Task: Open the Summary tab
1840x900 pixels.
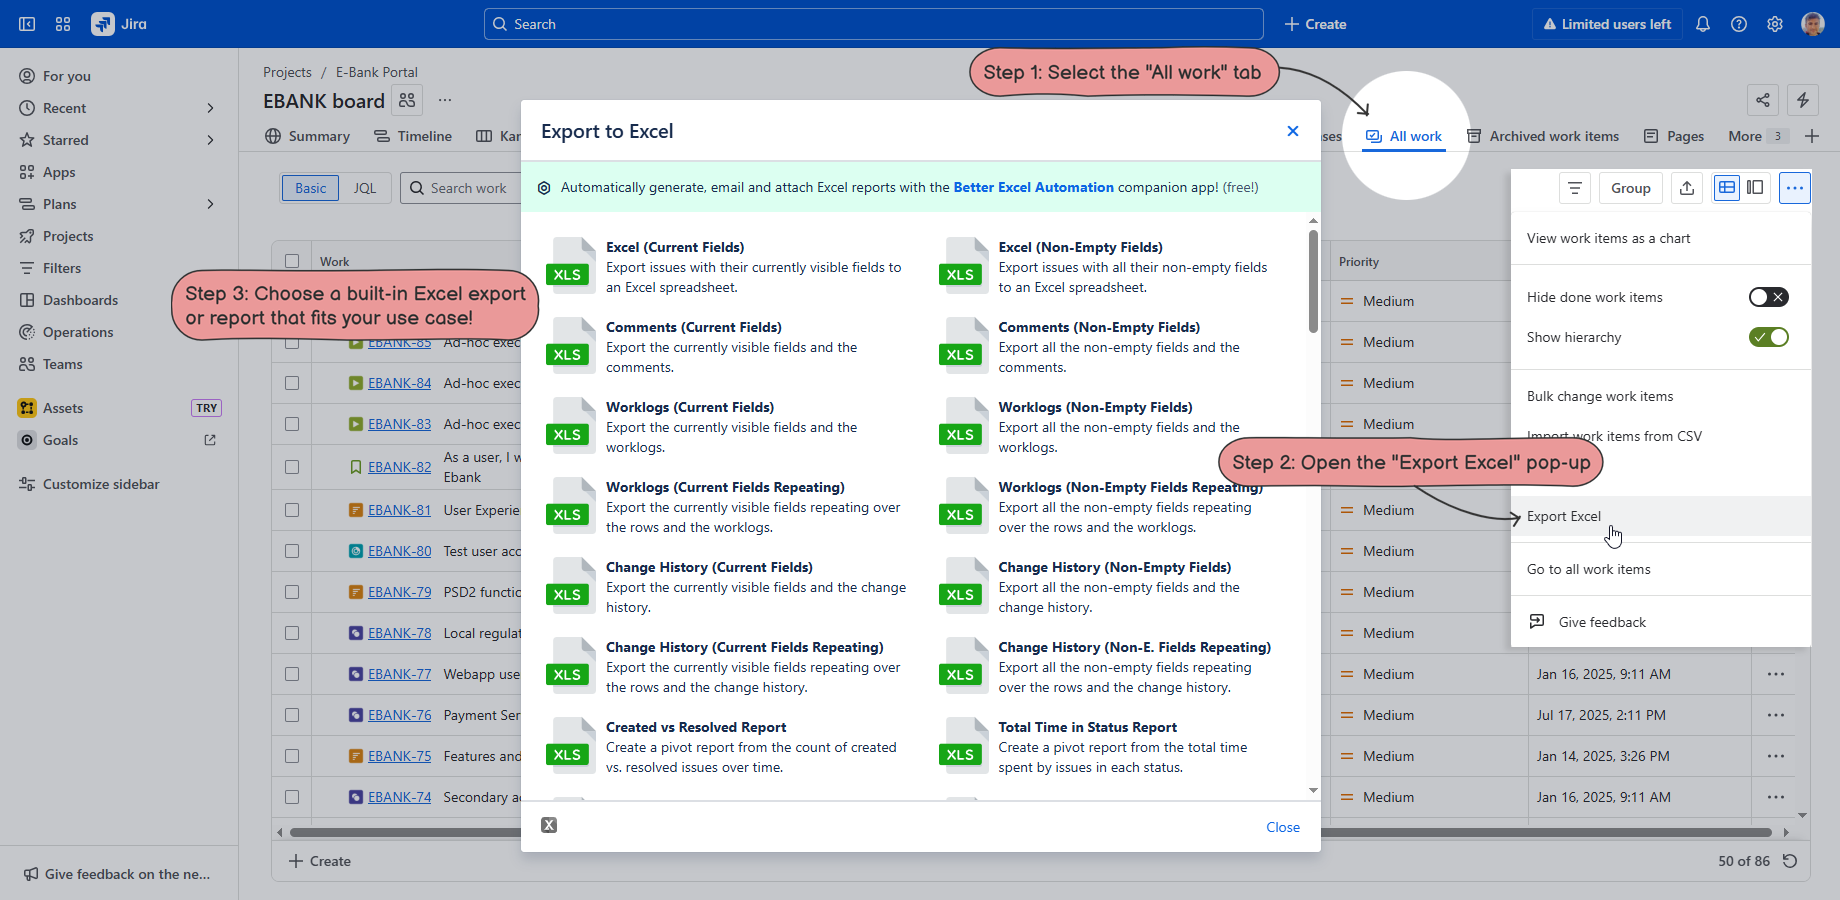Action: 308,136
